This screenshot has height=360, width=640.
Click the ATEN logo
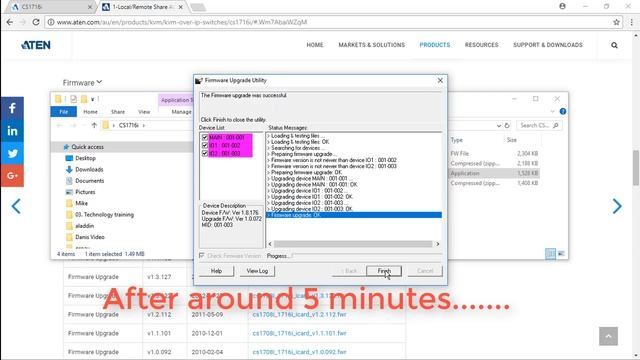pos(36,45)
